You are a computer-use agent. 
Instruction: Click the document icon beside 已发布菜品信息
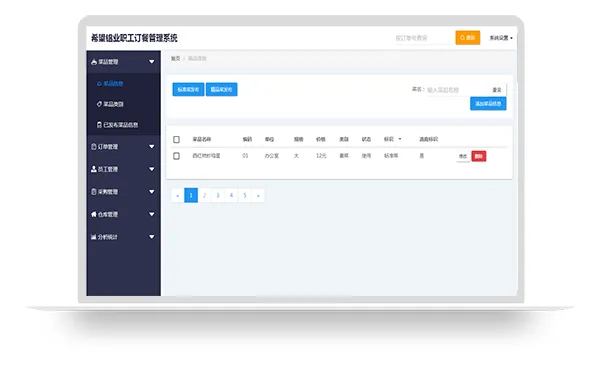99,125
